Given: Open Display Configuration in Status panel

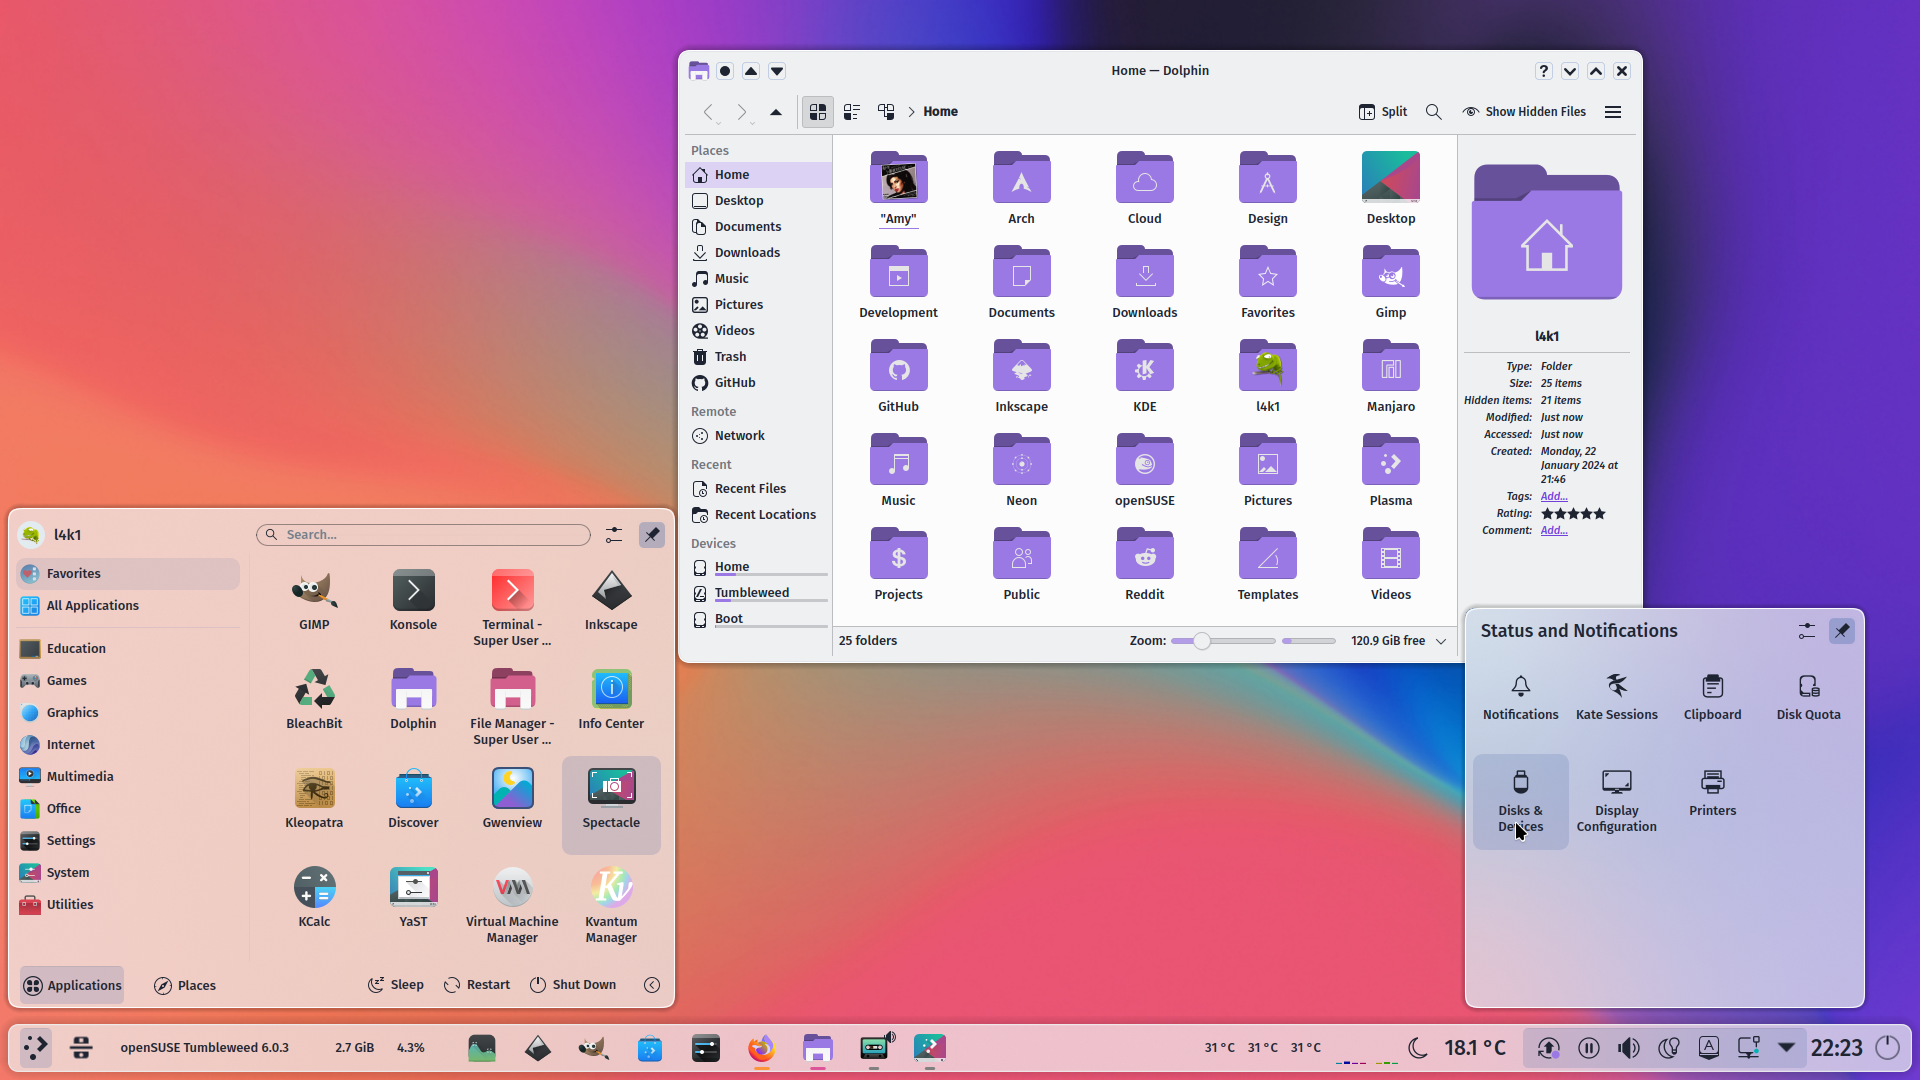Looking at the screenshot, I should pyautogui.click(x=1616, y=801).
